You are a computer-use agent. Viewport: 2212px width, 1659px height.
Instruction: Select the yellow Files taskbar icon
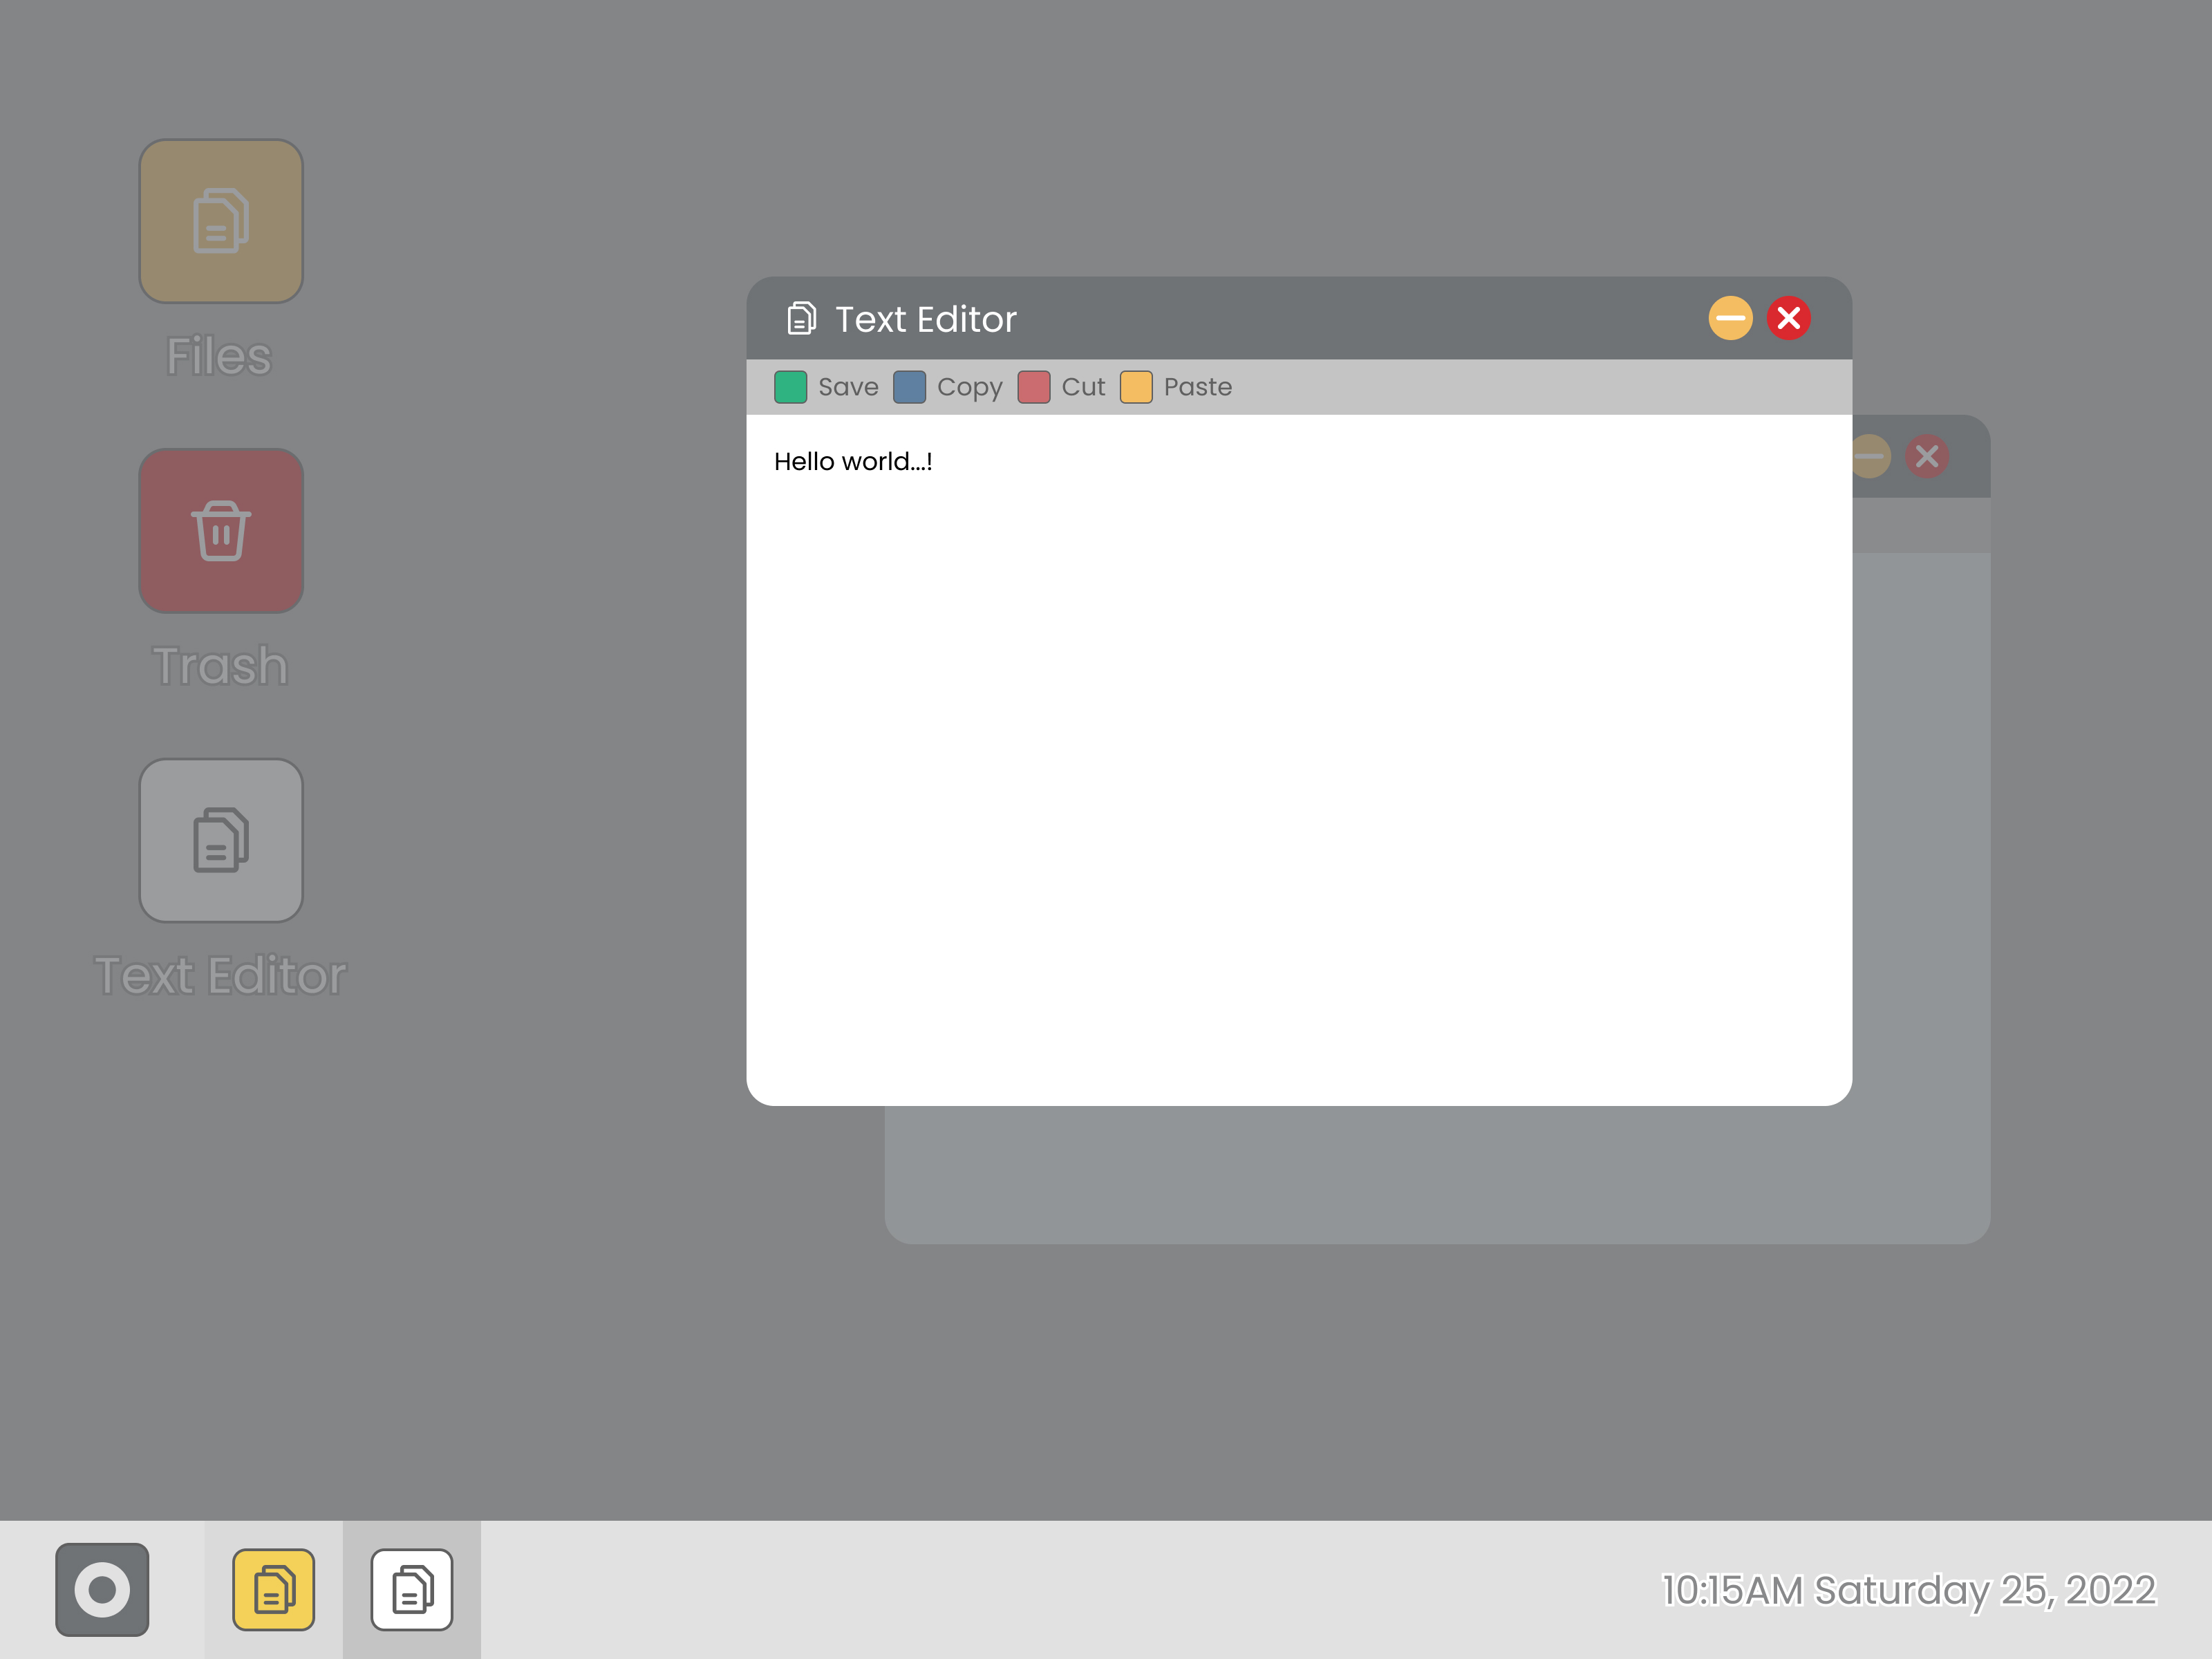(x=273, y=1589)
